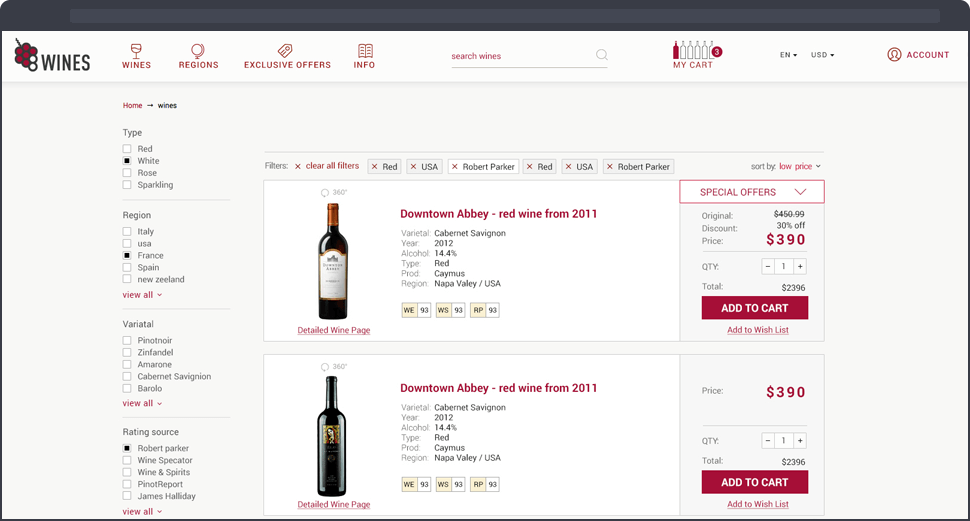The height and width of the screenshot is (521, 970).
Task: Open first Downtown Abbey wine title
Action: coord(499,214)
